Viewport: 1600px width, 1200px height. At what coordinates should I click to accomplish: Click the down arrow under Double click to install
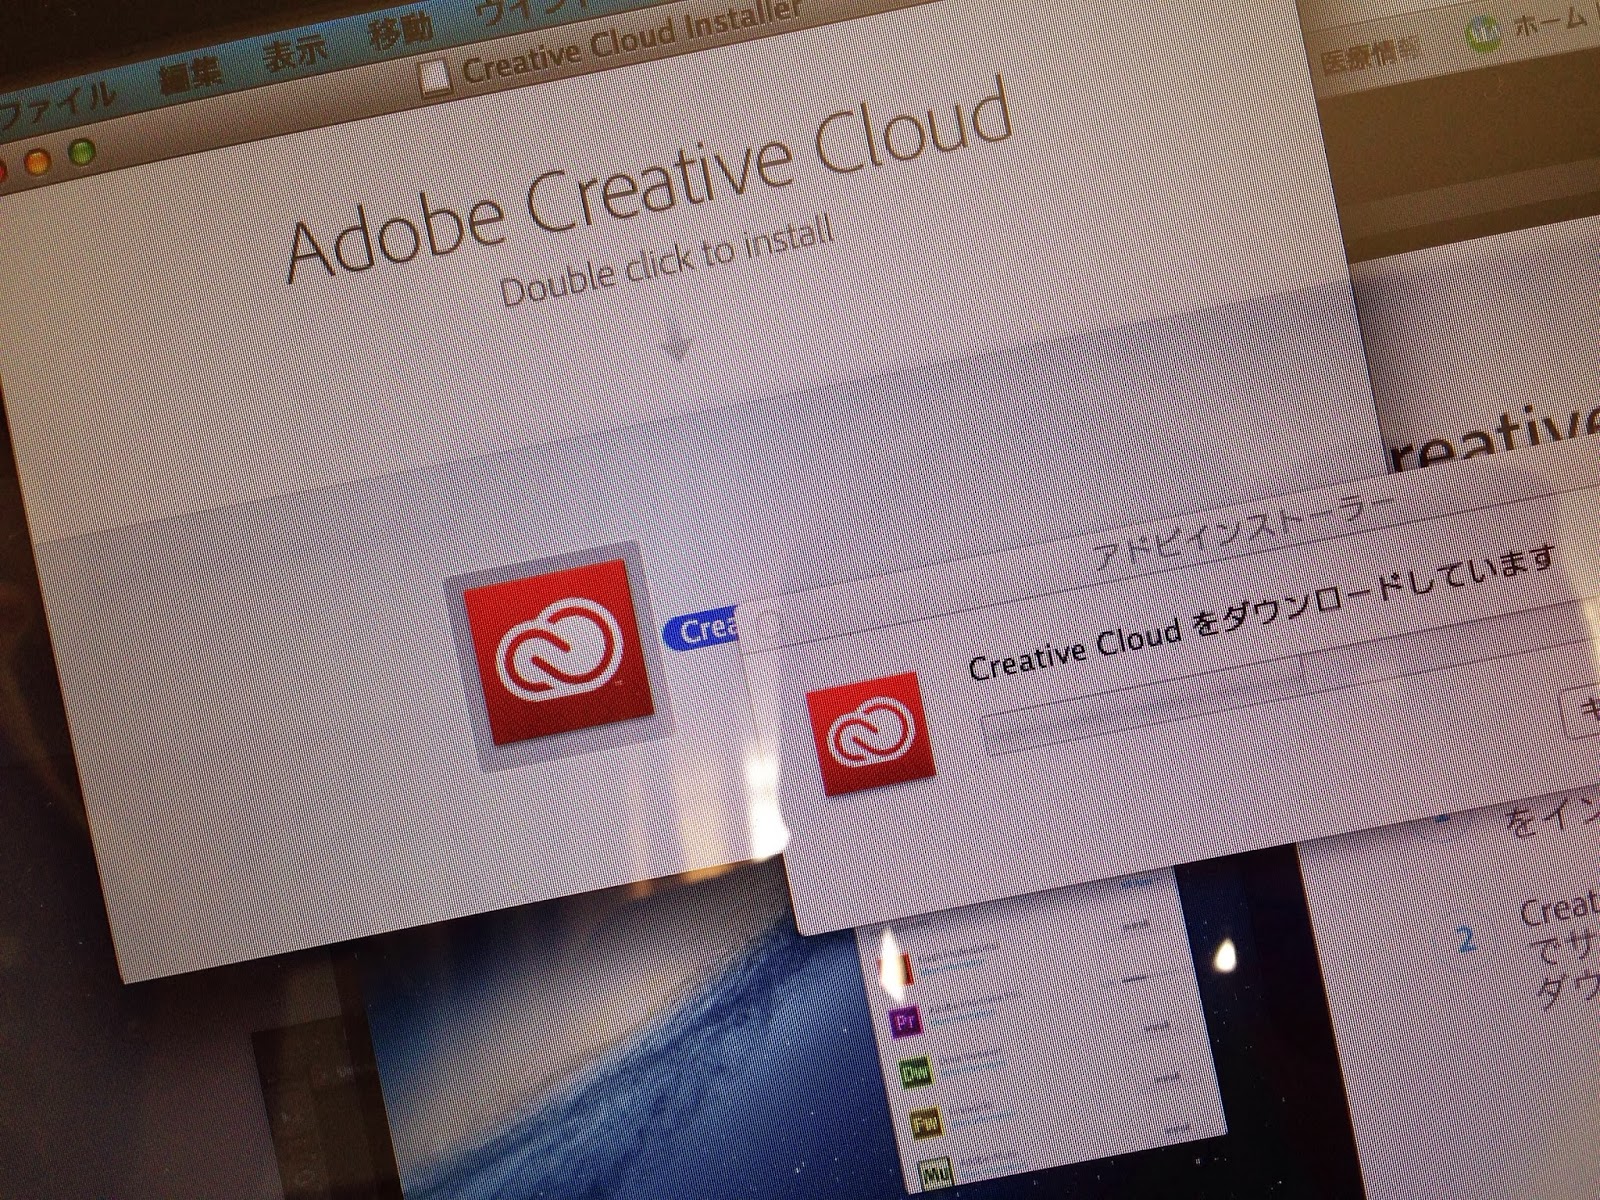point(676,345)
